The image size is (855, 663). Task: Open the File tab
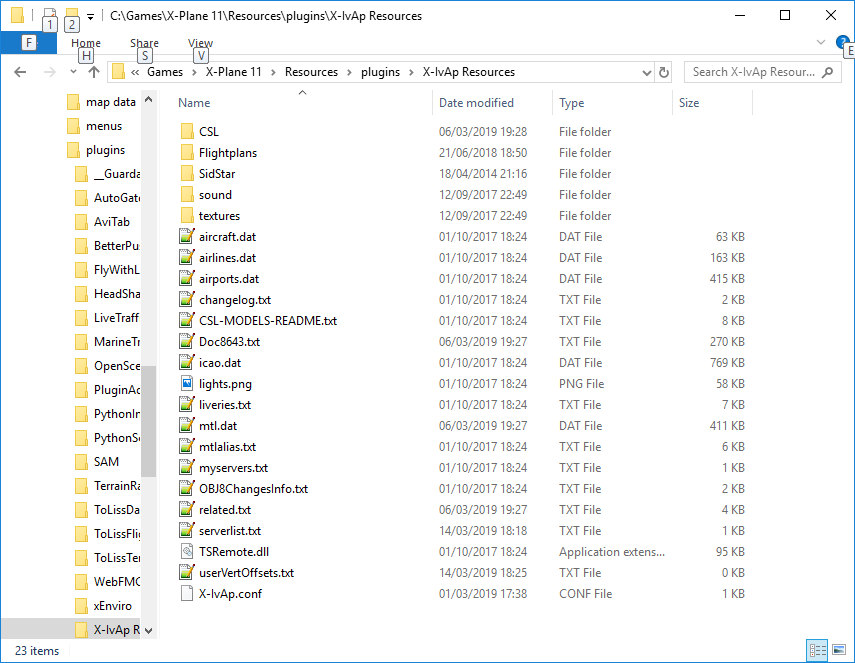28,43
